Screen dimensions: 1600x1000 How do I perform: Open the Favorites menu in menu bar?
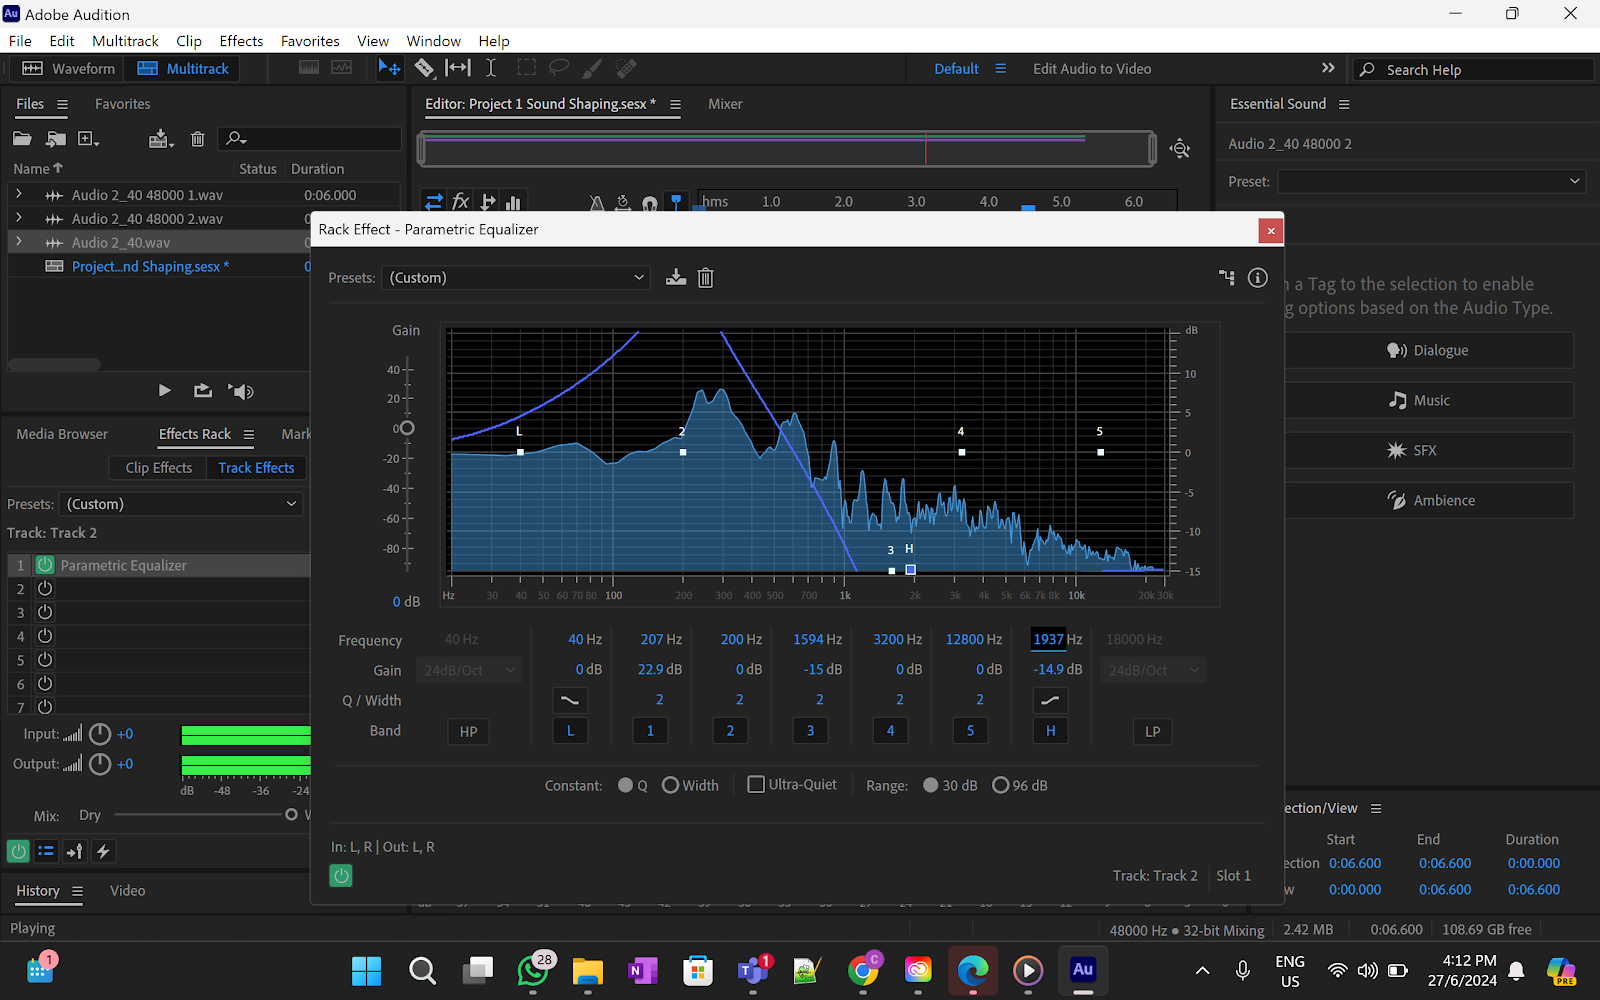point(310,41)
